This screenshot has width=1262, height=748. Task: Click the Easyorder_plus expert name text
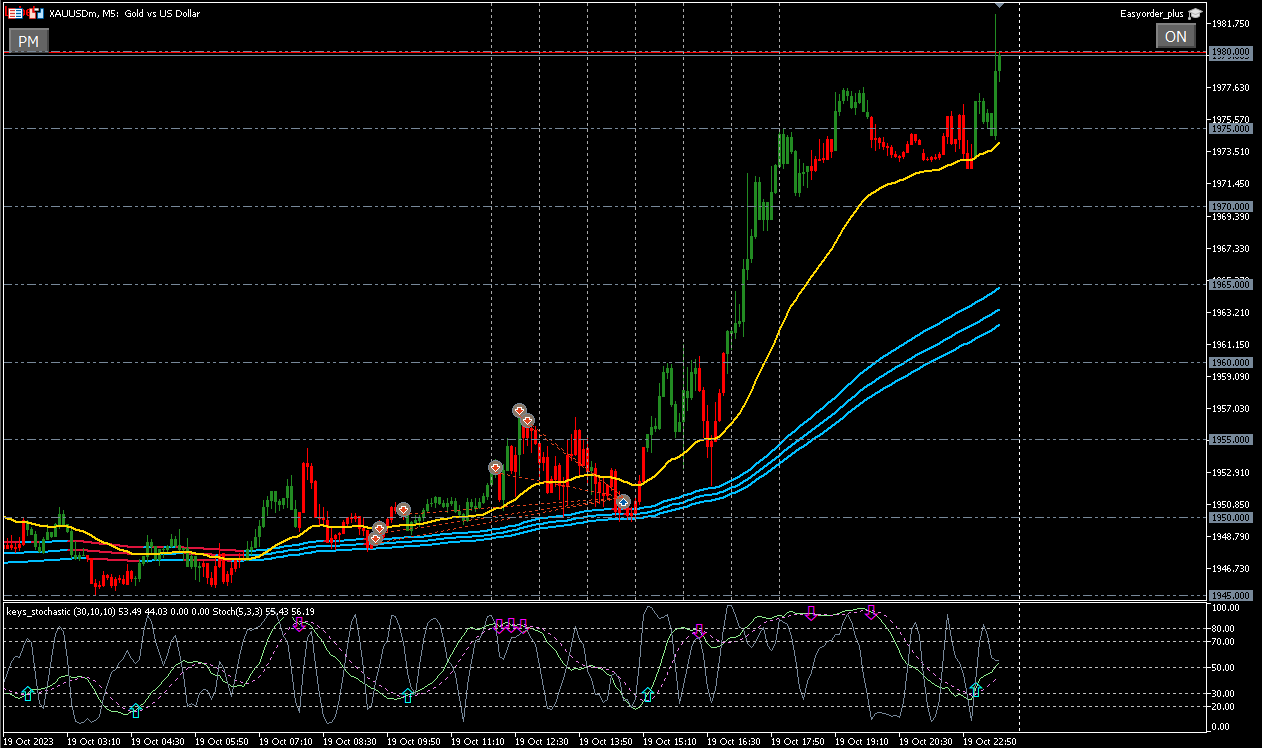(x=1151, y=13)
